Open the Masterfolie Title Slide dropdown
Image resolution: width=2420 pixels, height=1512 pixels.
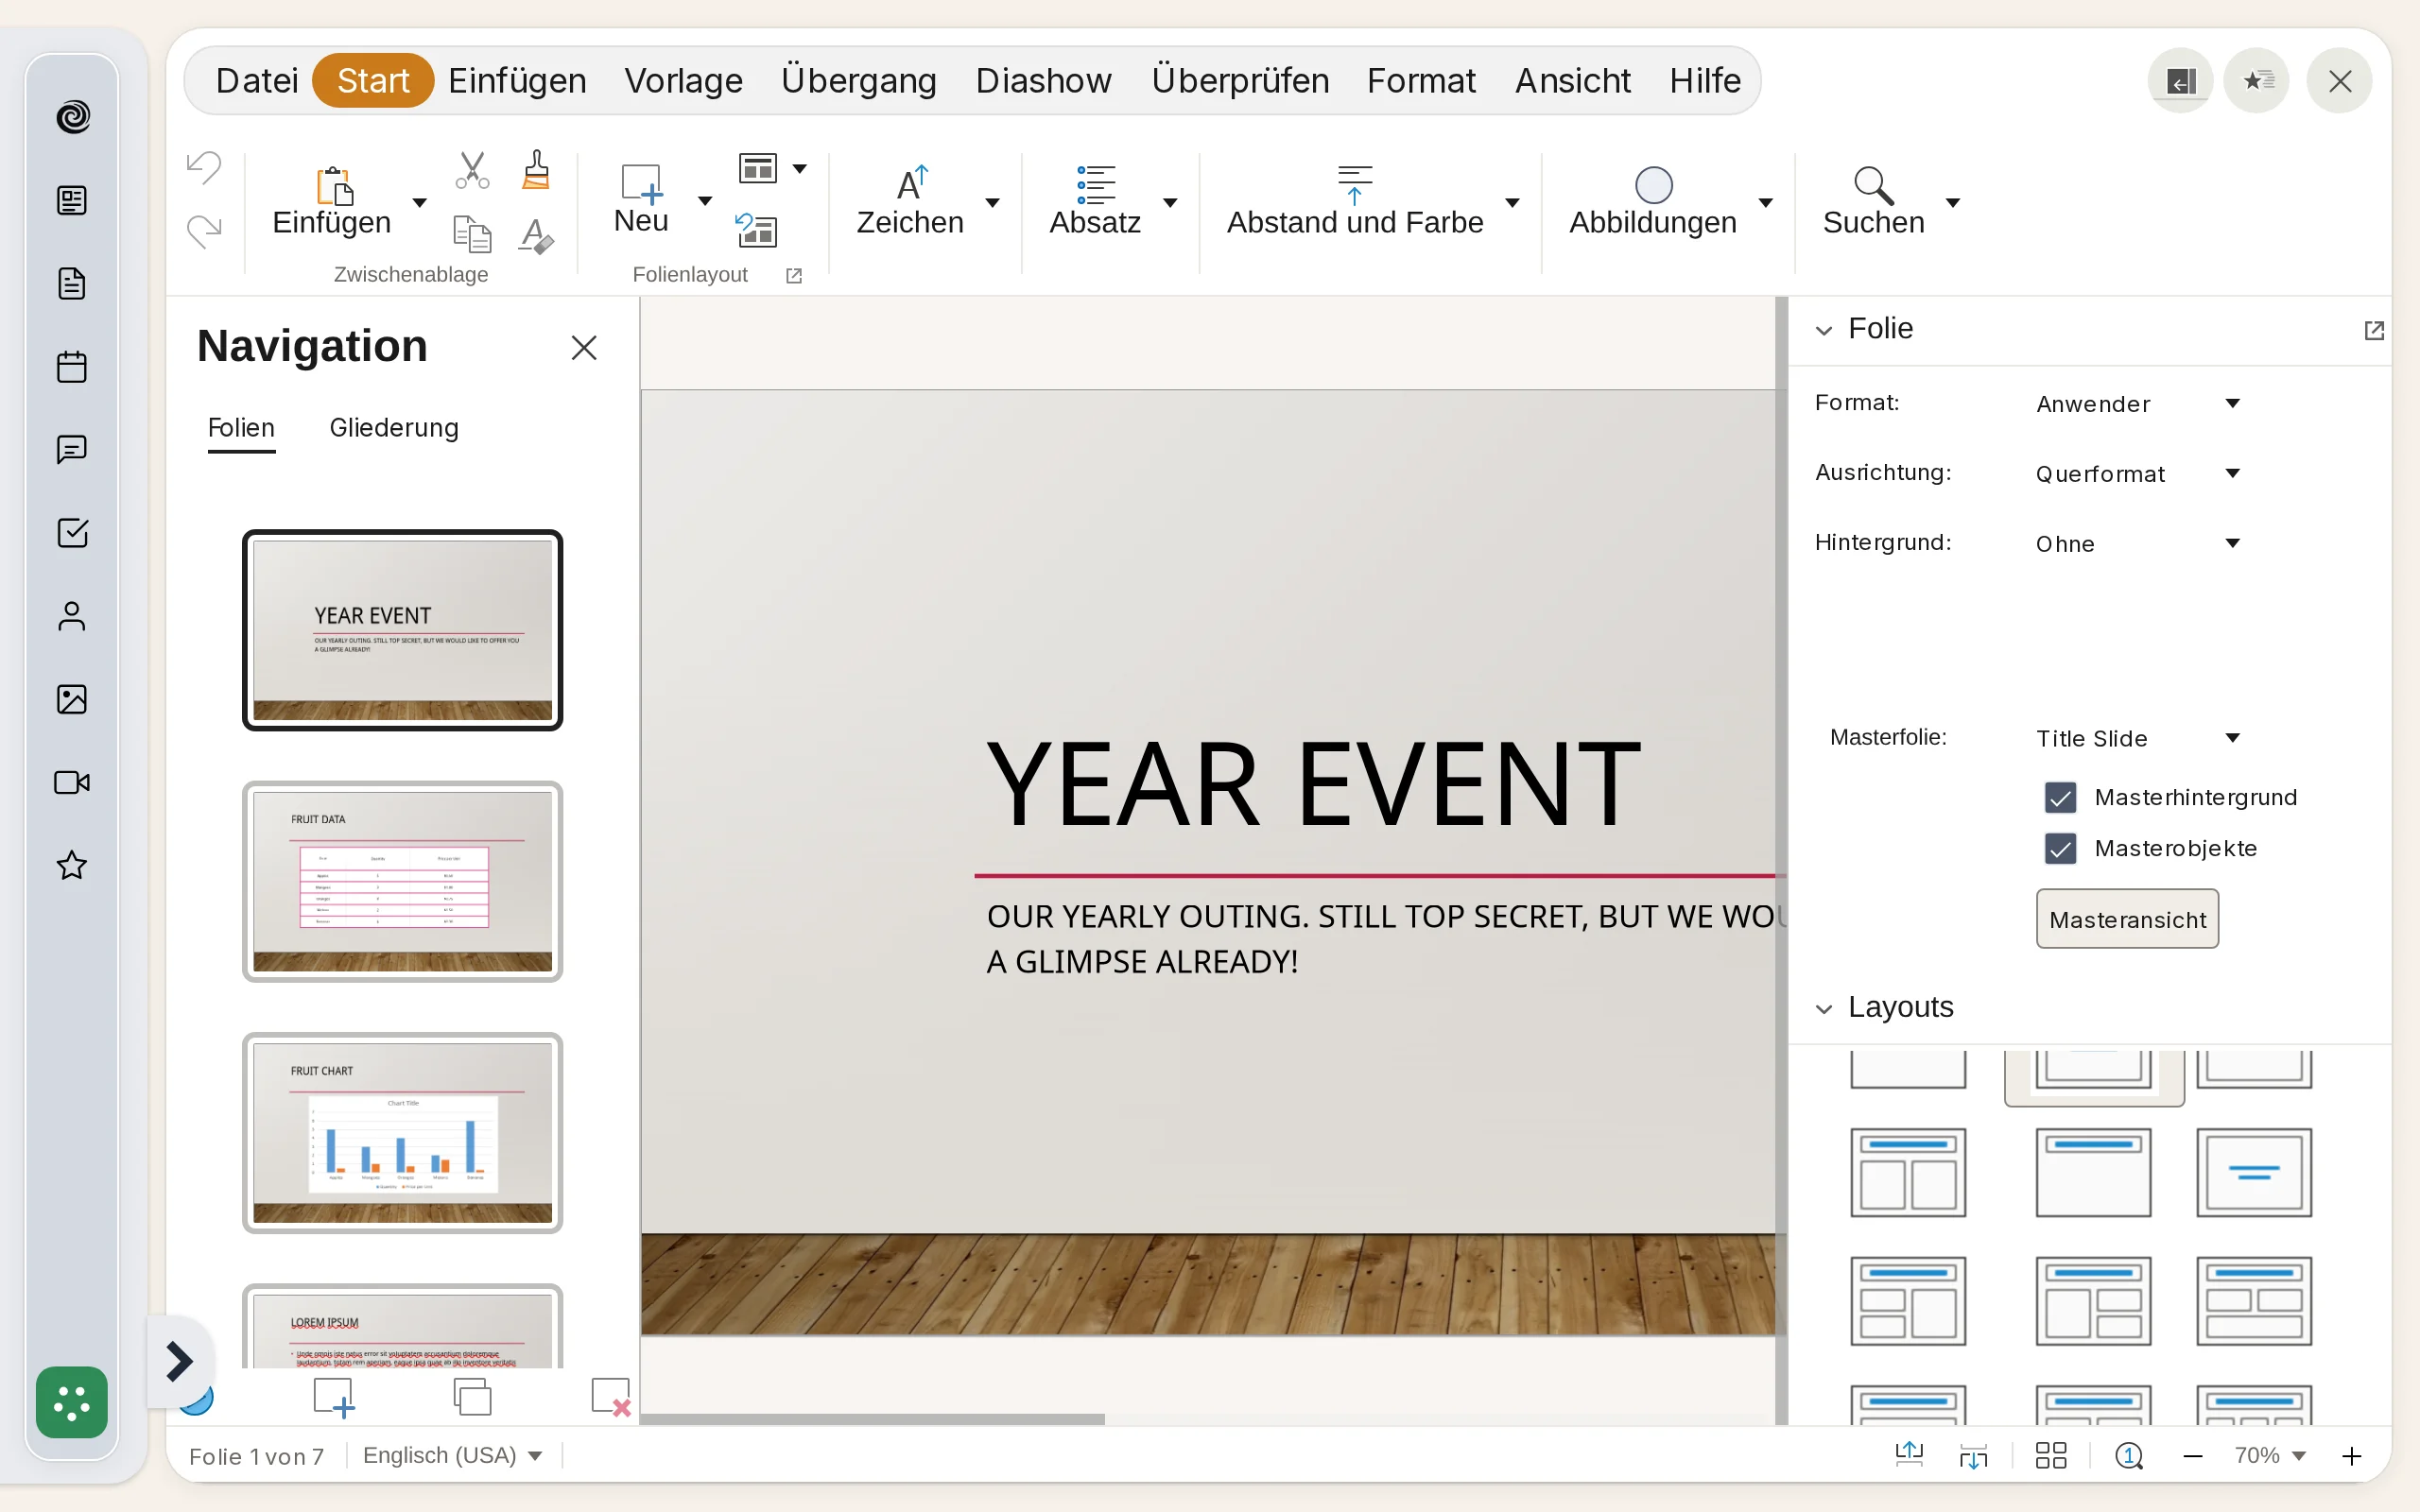coord(2137,739)
